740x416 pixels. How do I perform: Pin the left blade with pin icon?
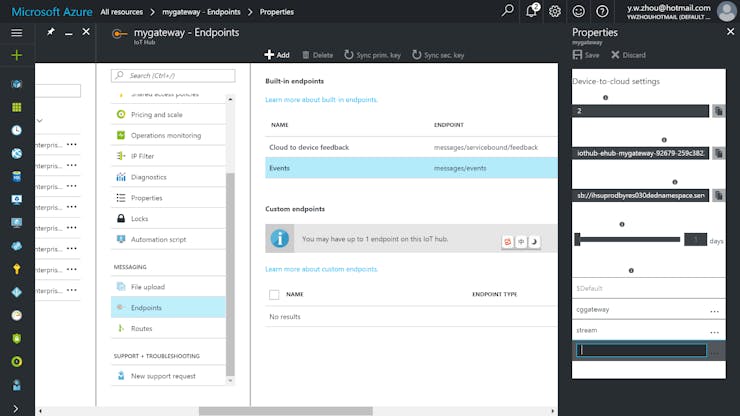point(50,32)
